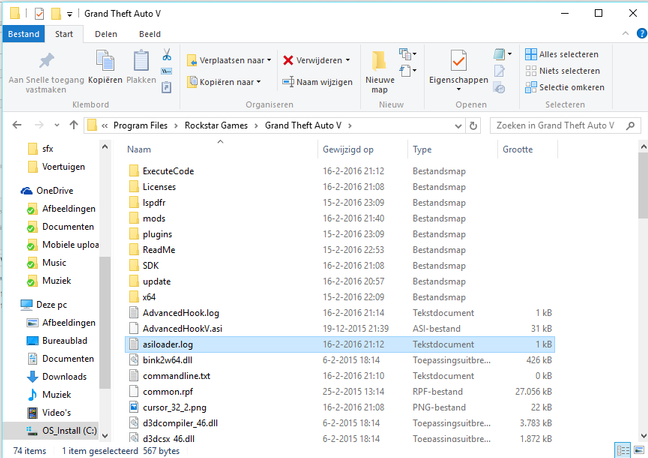
Task: Select common.rpf file
Action: click(340, 391)
